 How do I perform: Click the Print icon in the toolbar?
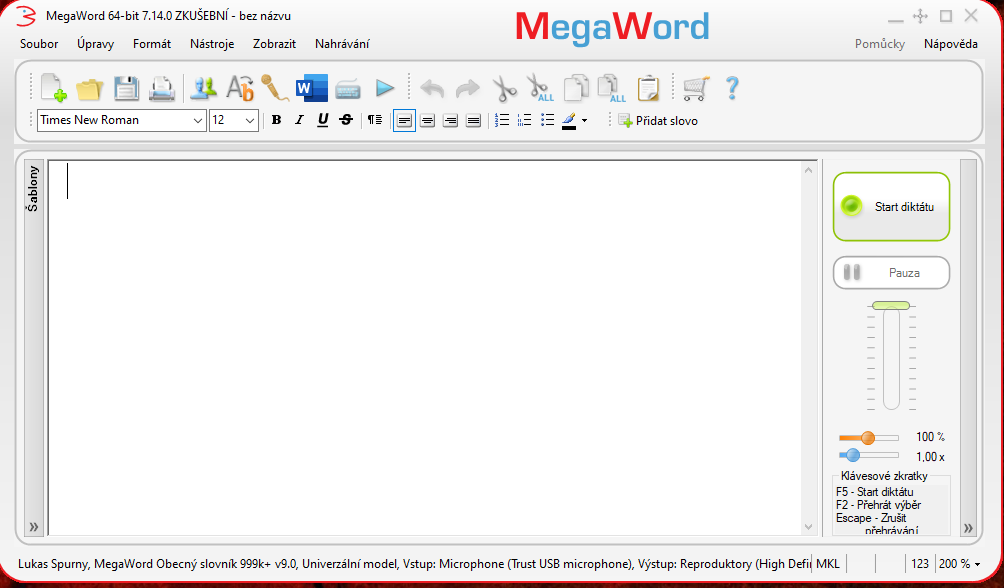(162, 89)
